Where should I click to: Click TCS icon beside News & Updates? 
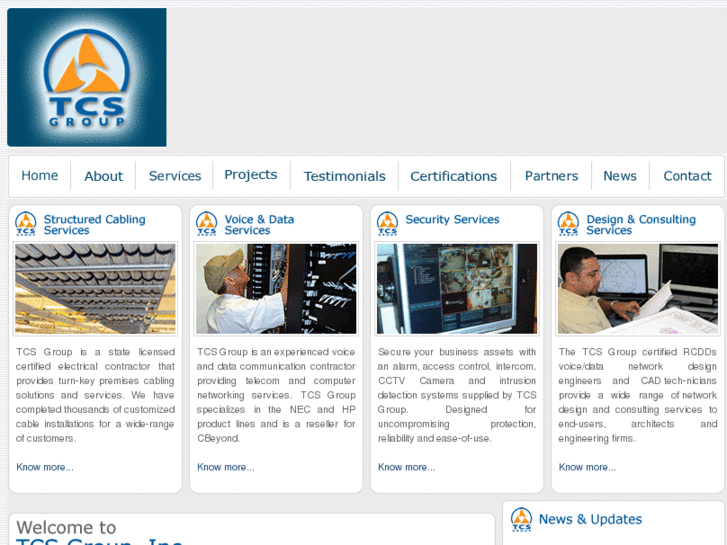(x=522, y=519)
